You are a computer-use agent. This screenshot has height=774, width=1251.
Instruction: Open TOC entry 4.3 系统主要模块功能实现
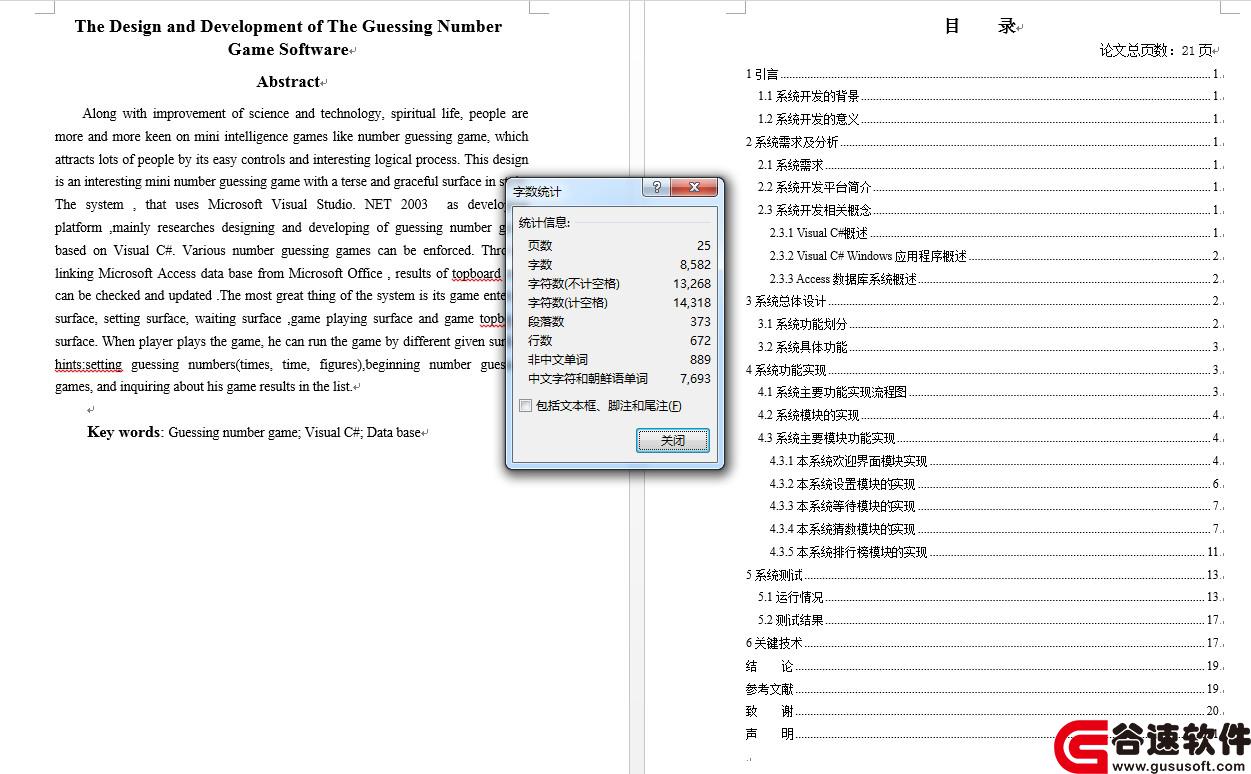[989, 438]
